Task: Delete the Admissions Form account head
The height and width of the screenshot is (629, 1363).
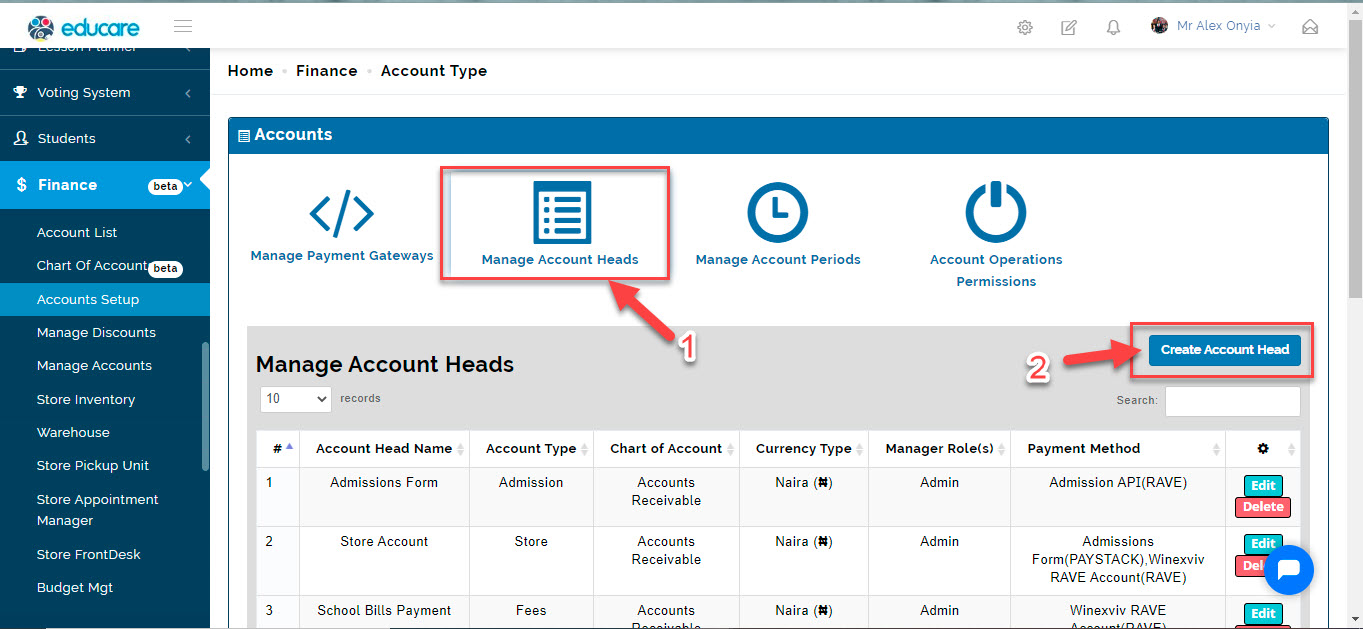Action: click(1262, 507)
